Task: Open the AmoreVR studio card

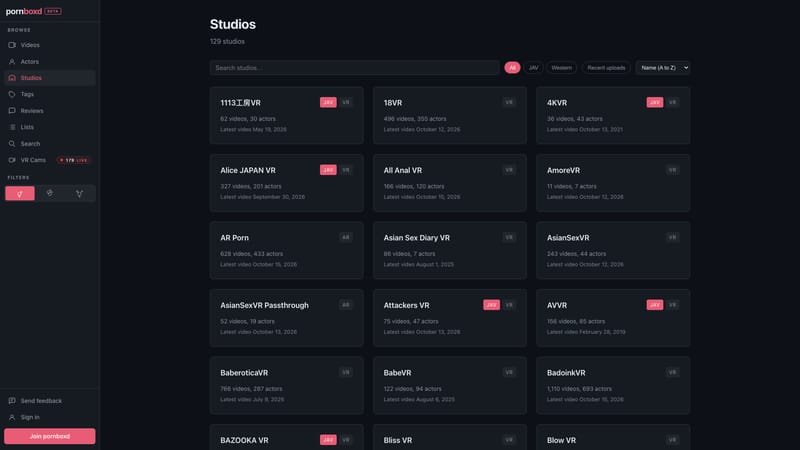Action: pos(613,183)
